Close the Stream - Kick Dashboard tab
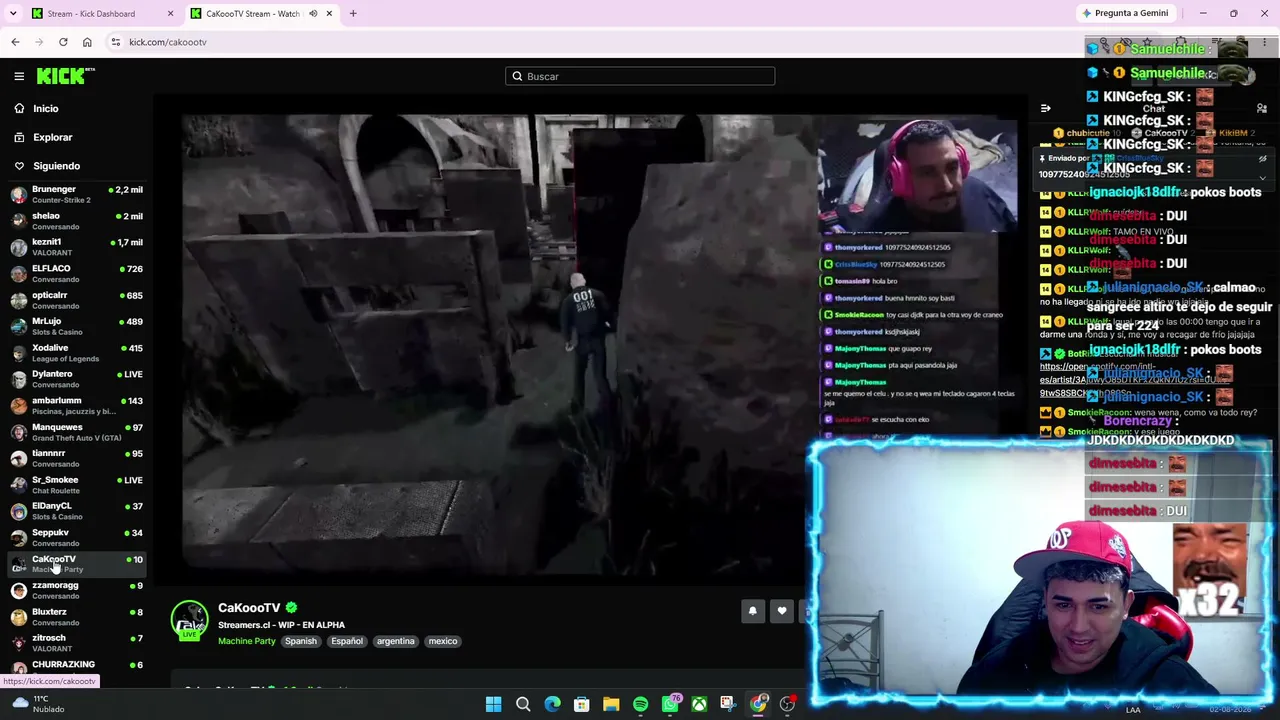This screenshot has width=1280, height=720. [x=170, y=13]
